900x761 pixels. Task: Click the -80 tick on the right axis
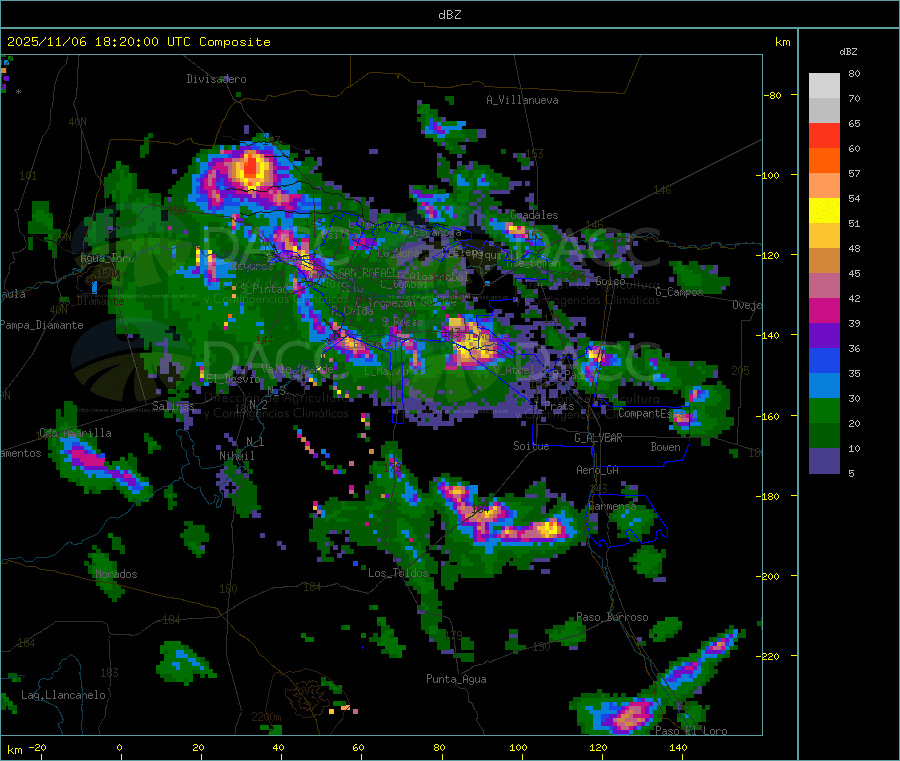tap(772, 95)
